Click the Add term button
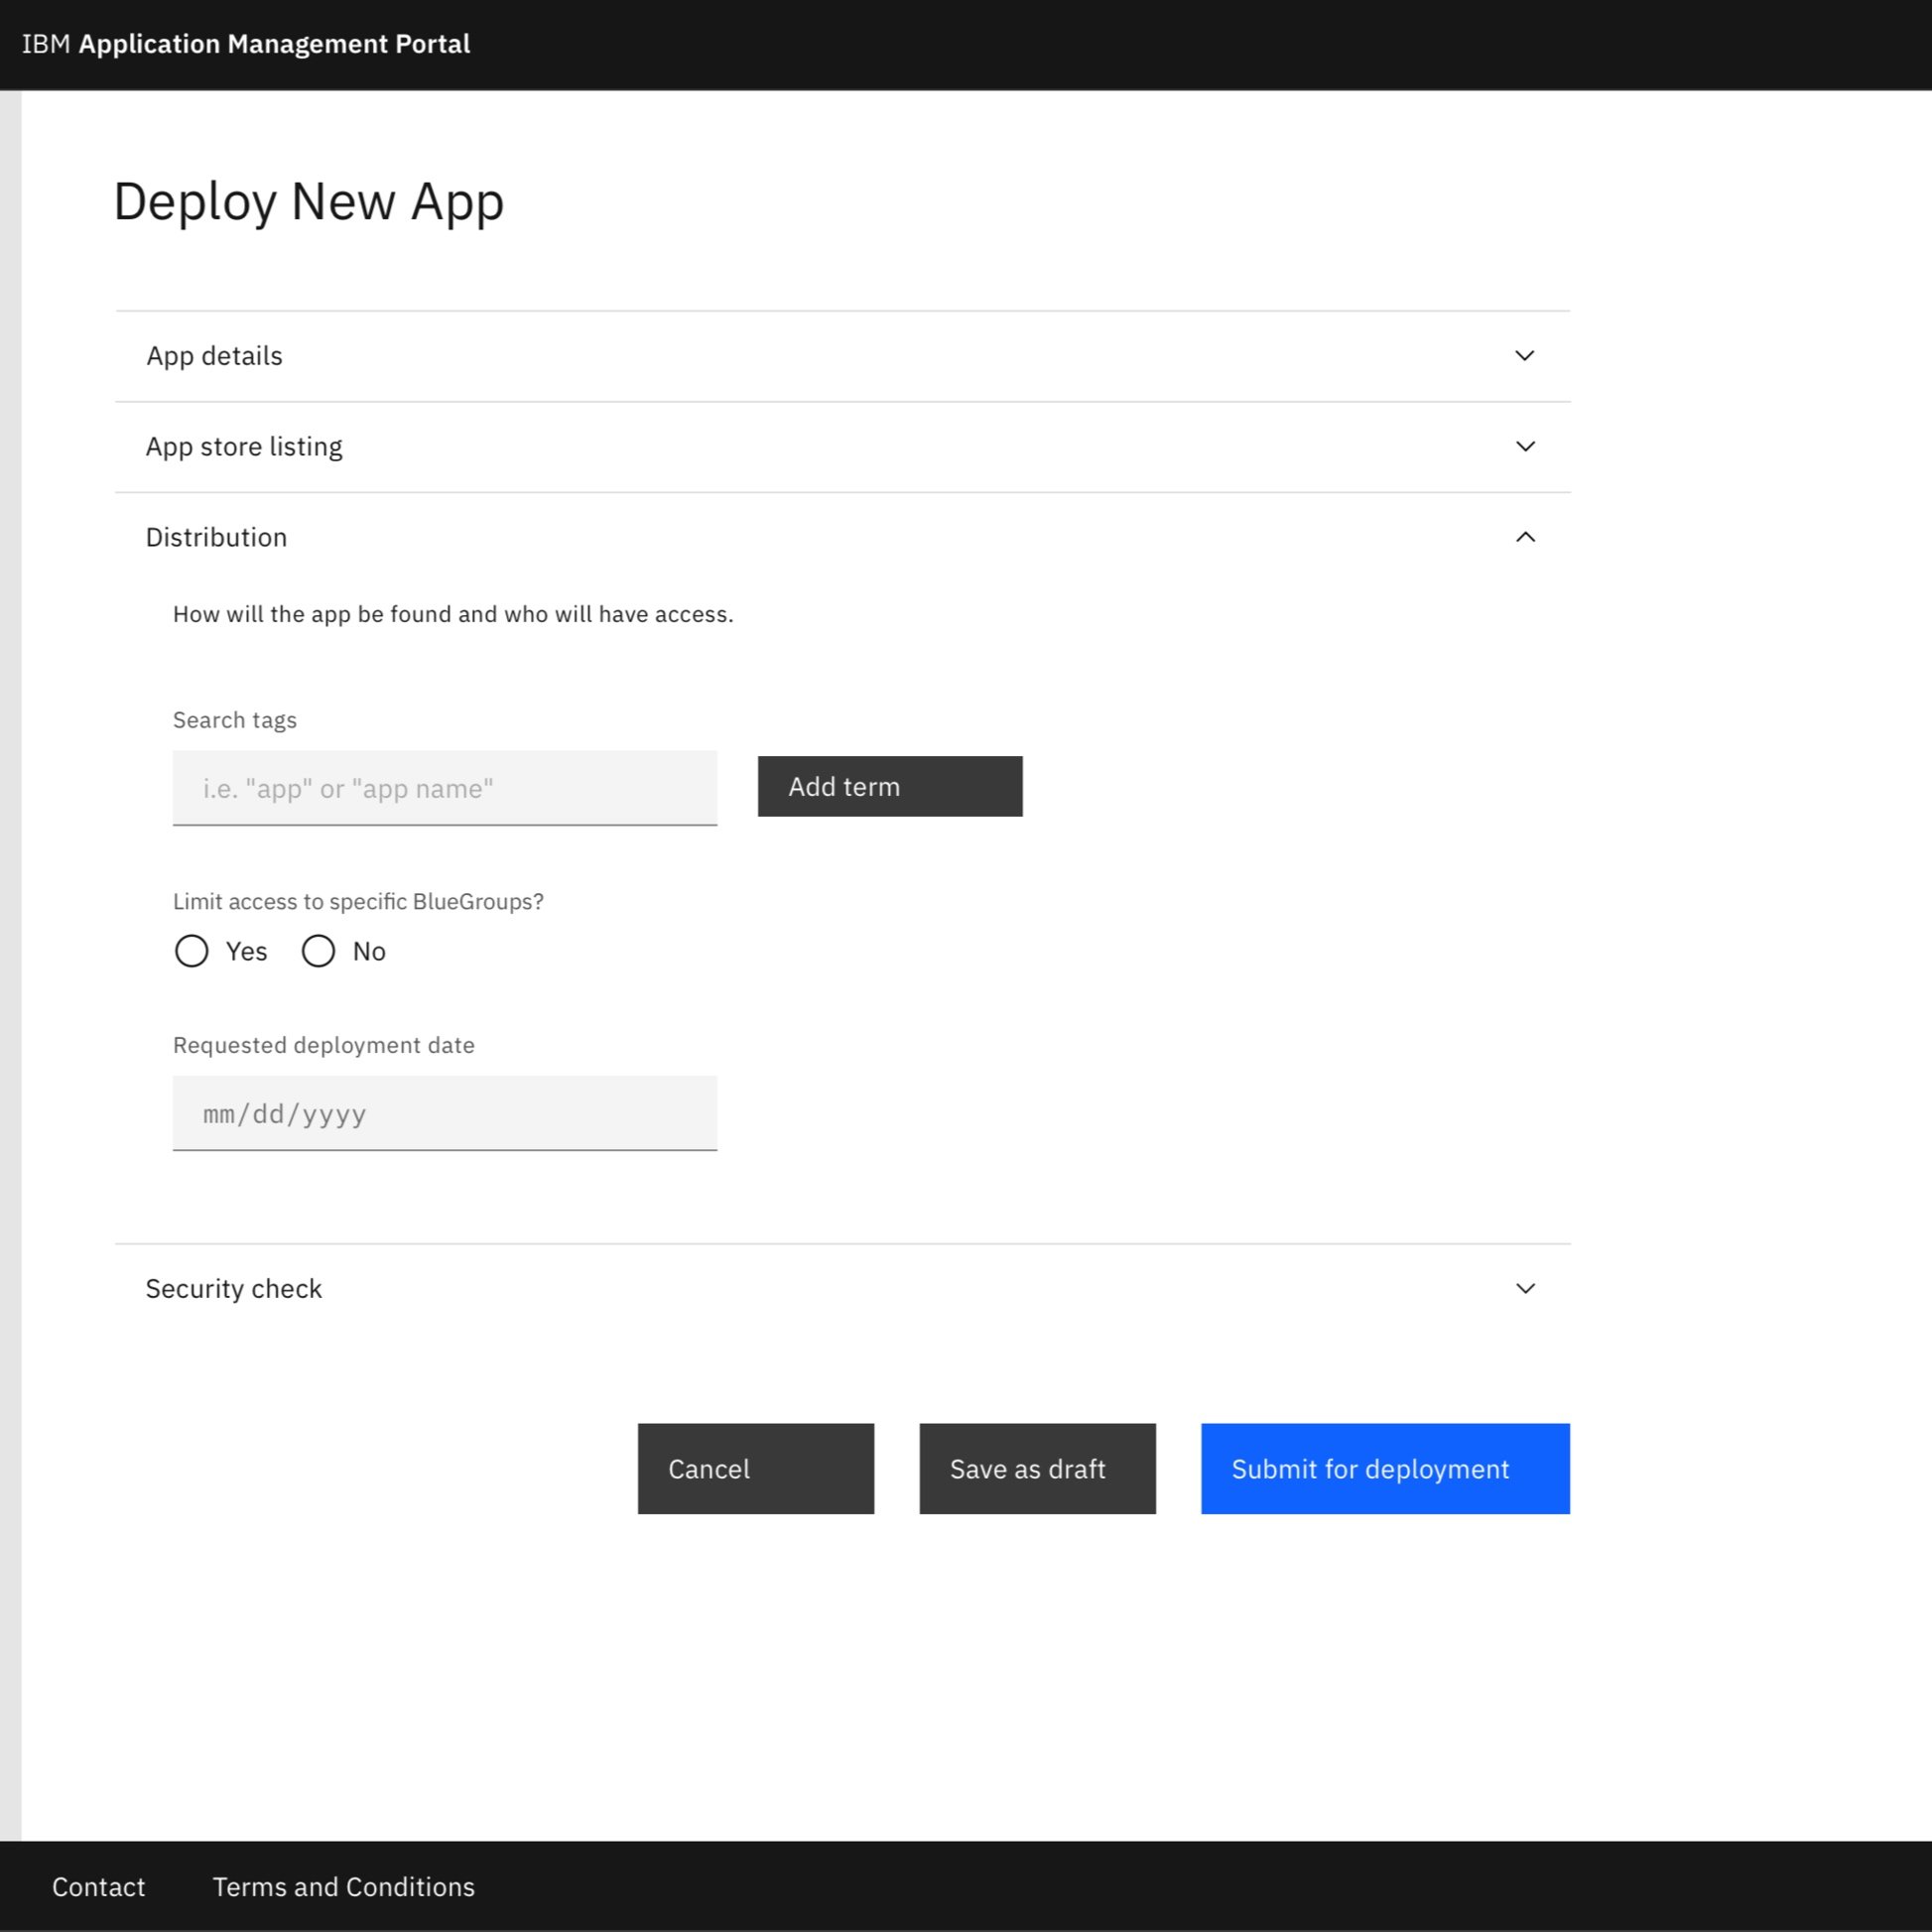The height and width of the screenshot is (1932, 1932). 890,786
